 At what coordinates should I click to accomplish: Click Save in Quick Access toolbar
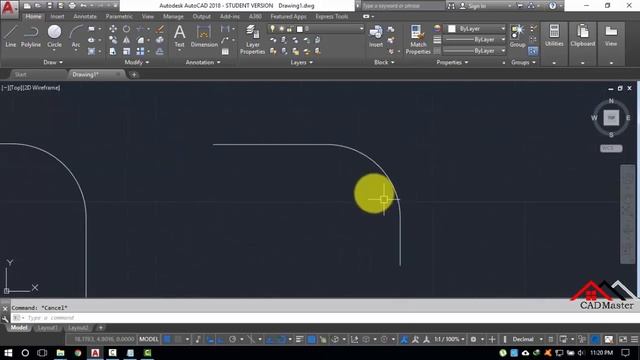[49, 6]
